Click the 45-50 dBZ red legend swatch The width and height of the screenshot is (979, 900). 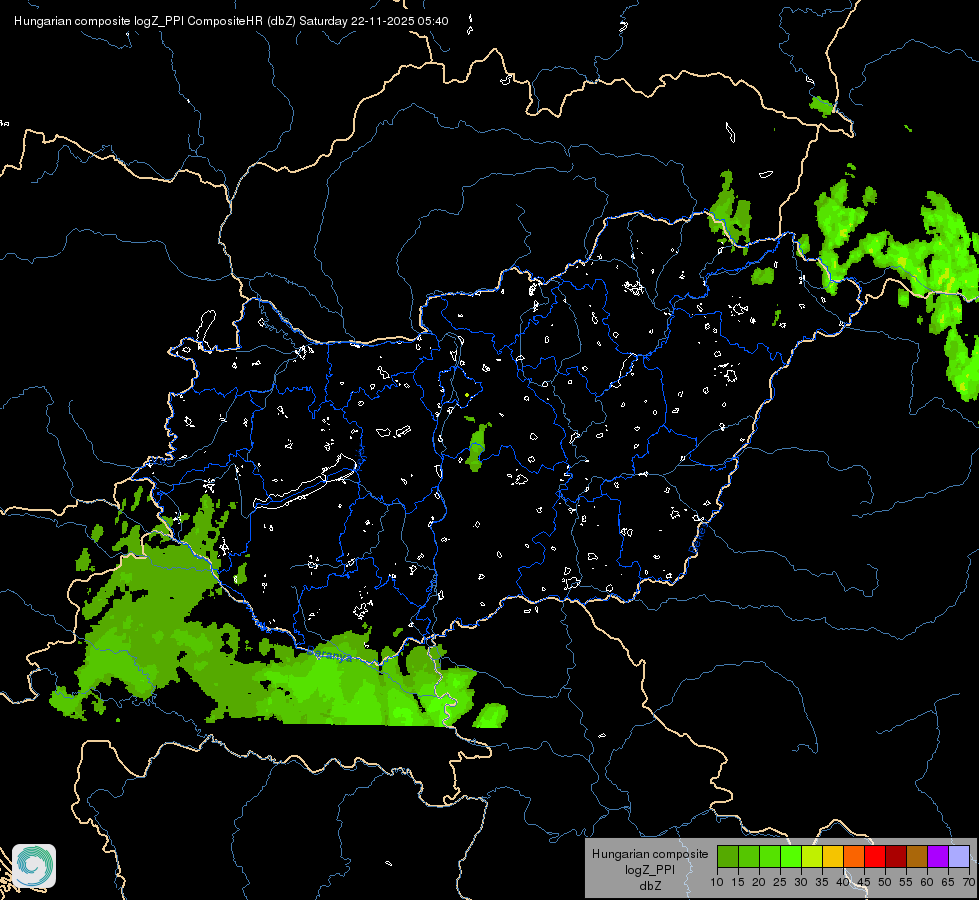point(875,856)
